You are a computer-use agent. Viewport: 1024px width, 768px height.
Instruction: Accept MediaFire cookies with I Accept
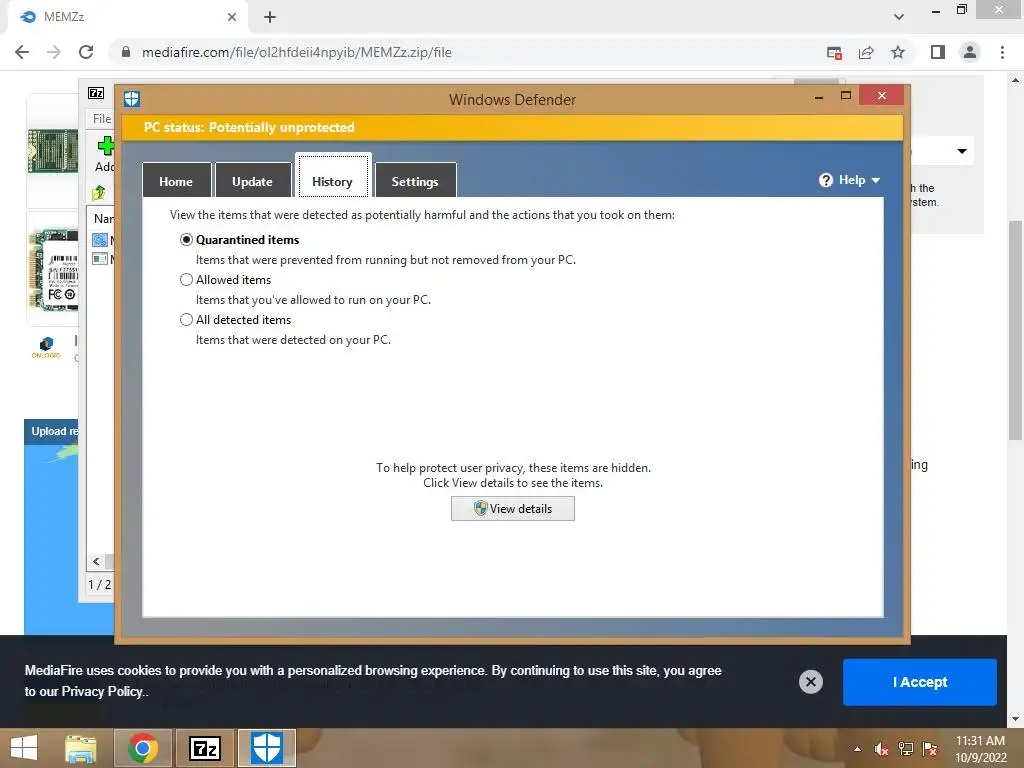coord(920,682)
